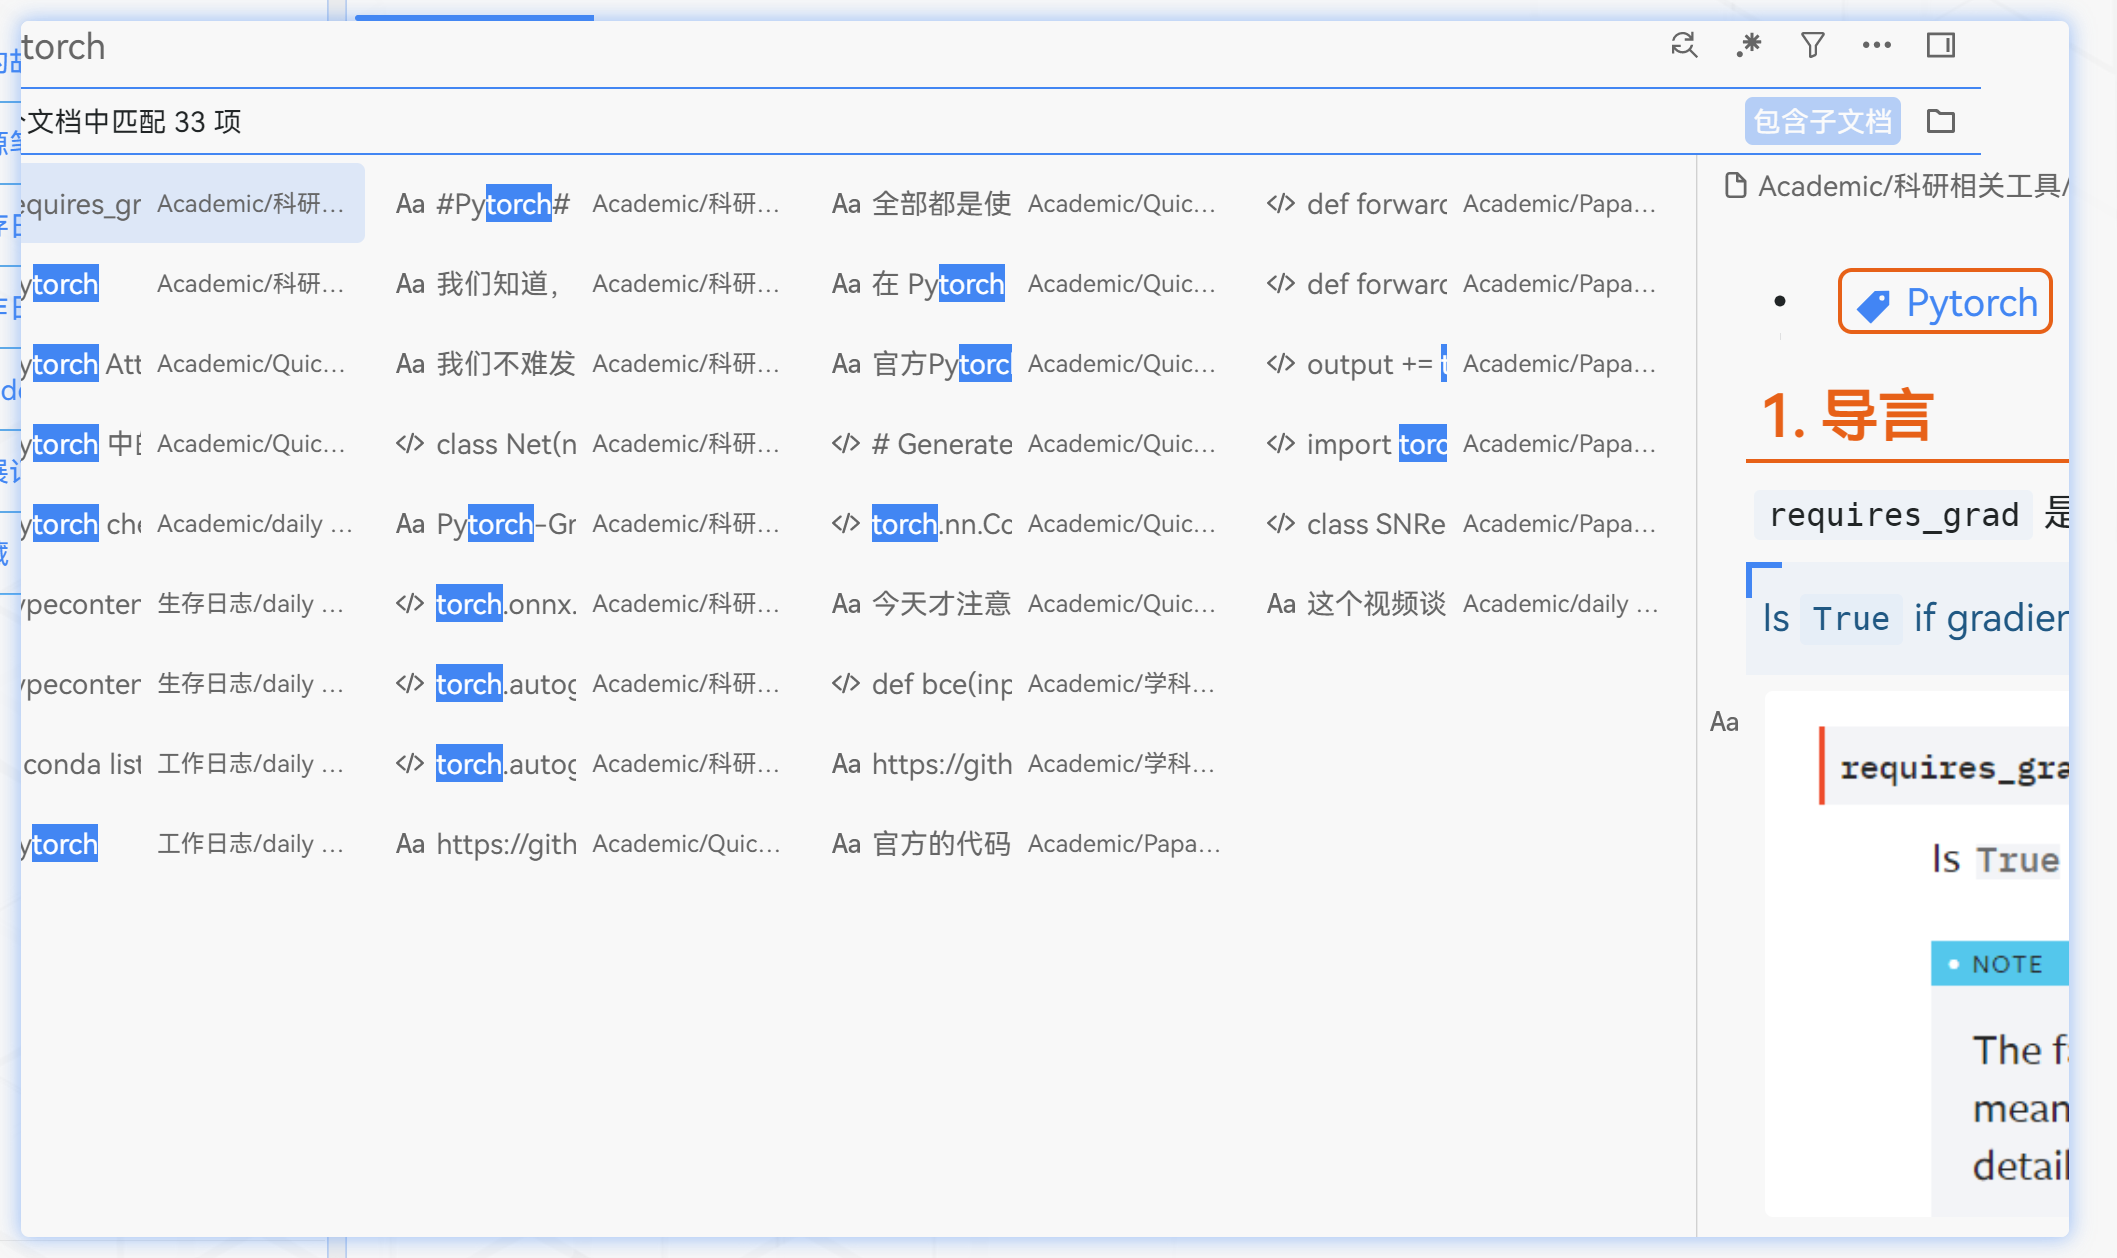Toggle the 包含子文档 option
Image resolution: width=2117 pixels, height=1258 pixels.
click(1822, 120)
